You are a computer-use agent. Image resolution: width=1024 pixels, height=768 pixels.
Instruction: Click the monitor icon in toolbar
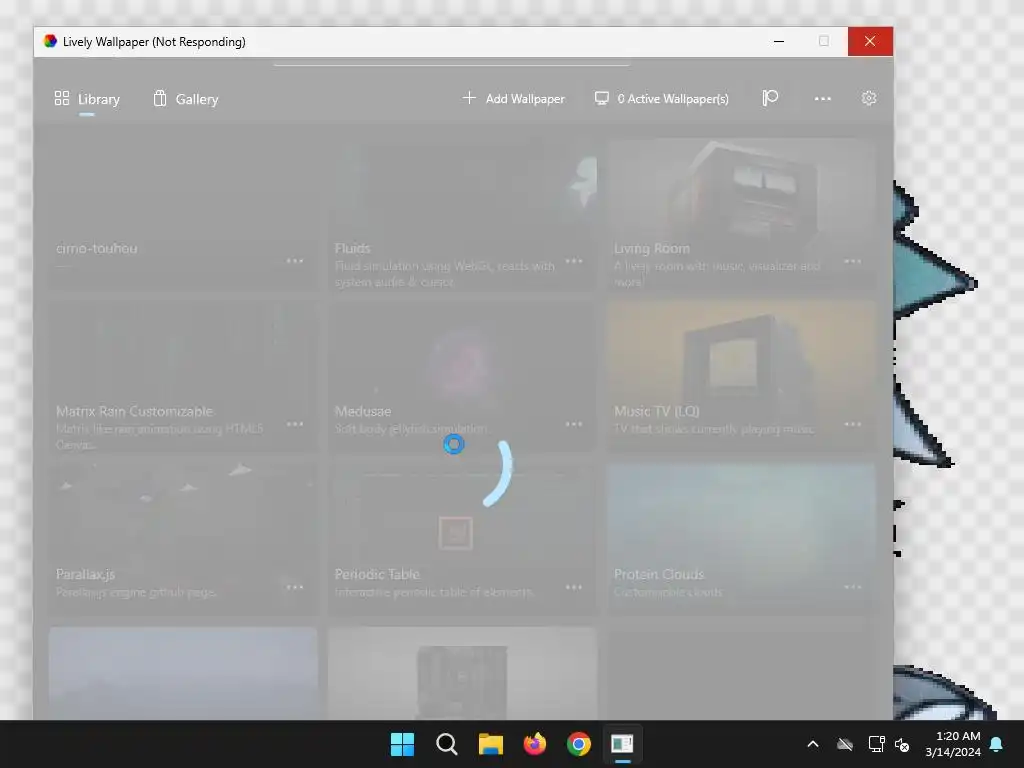tap(601, 98)
